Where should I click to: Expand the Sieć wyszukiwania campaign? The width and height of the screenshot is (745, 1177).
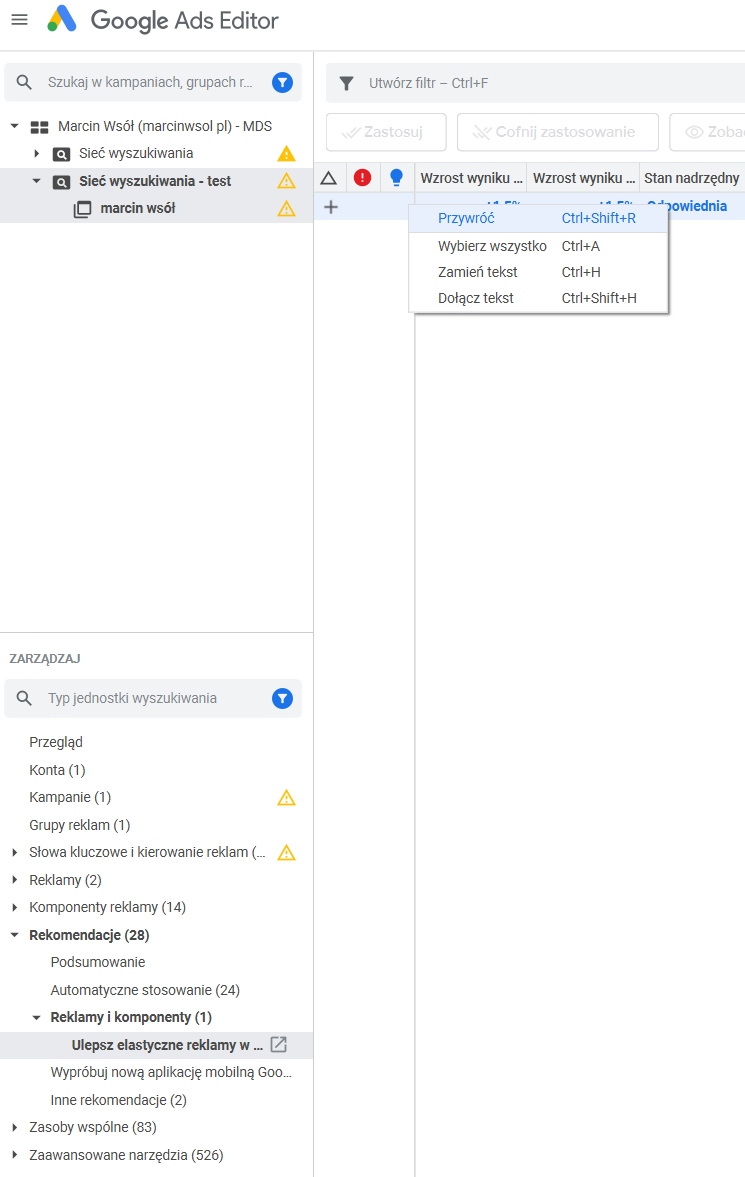pyautogui.click(x=36, y=153)
